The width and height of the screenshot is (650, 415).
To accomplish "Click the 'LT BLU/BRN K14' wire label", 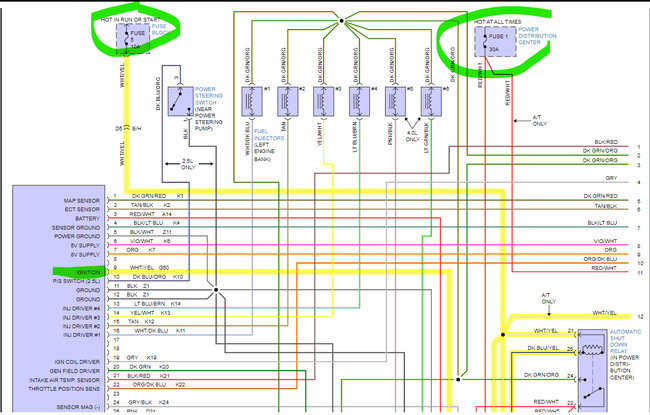I will tap(157, 304).
